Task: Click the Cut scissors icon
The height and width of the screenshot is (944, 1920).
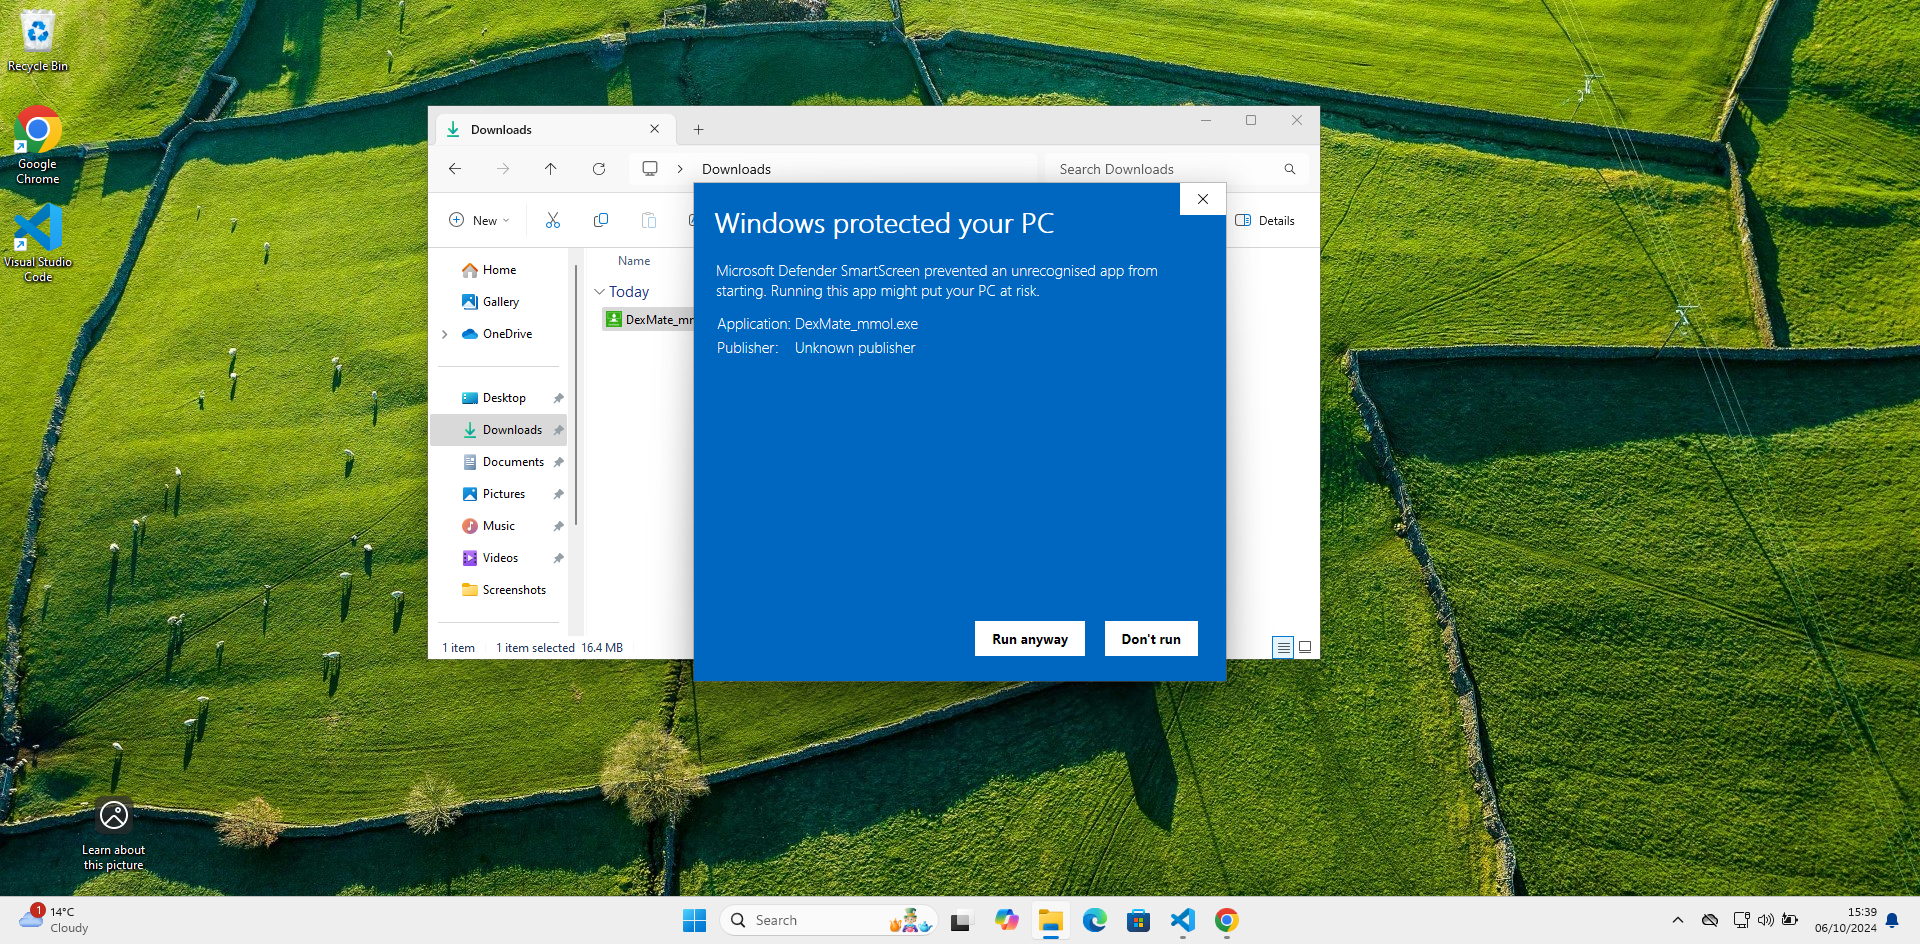Action: (x=553, y=220)
